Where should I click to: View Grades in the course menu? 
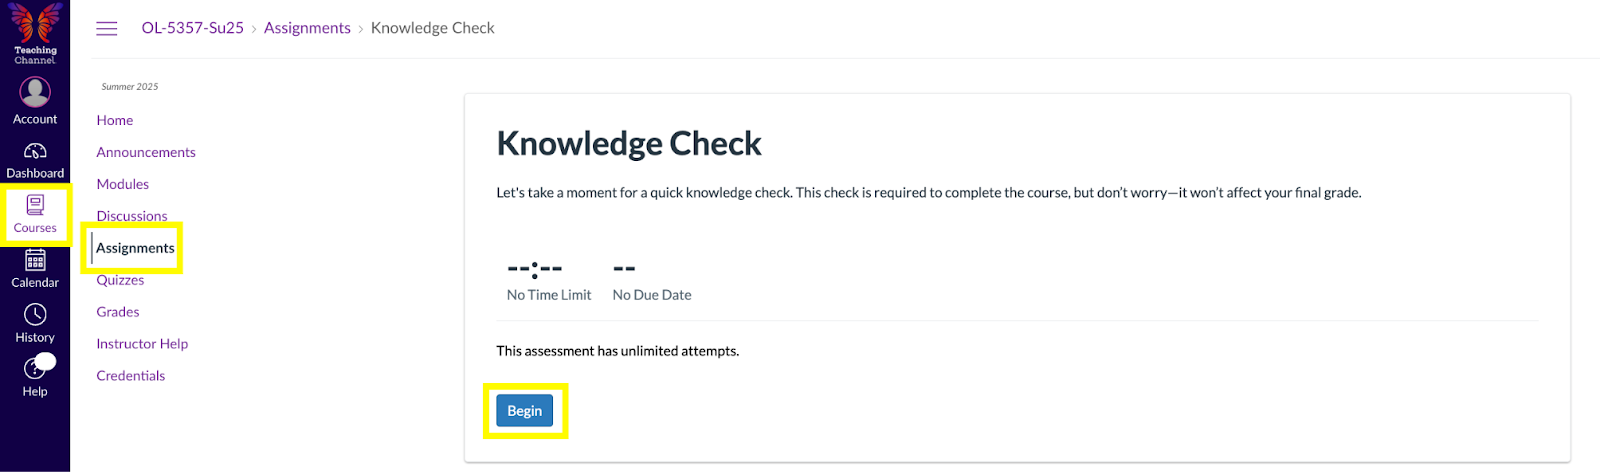118,312
